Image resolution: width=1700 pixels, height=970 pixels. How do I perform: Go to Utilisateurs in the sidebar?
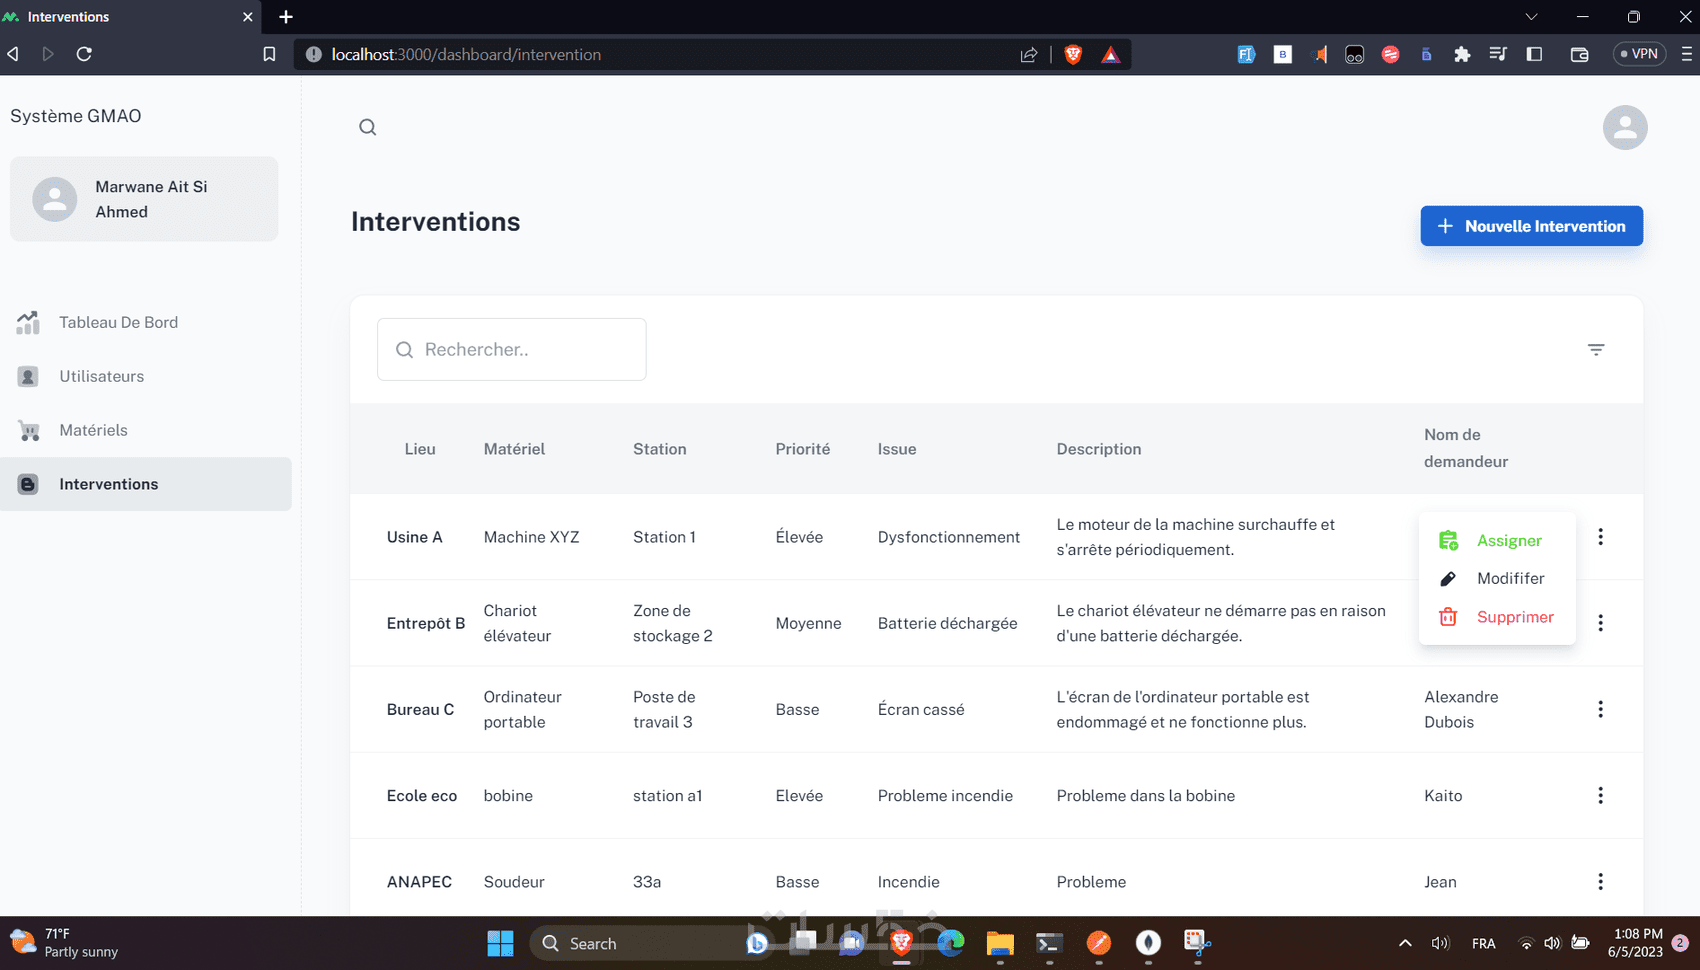tap(101, 376)
